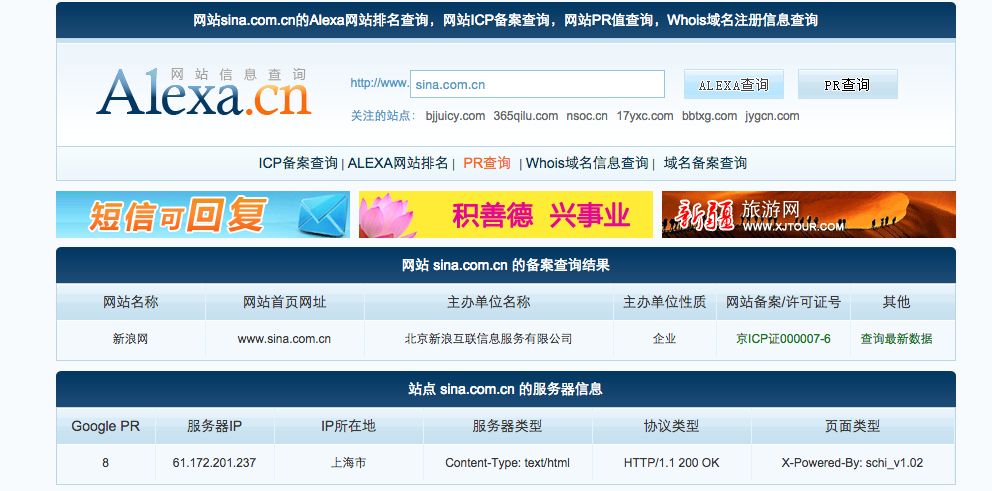Click the Alexa.cn logo
Screen dimensions: 992x491
204,92
